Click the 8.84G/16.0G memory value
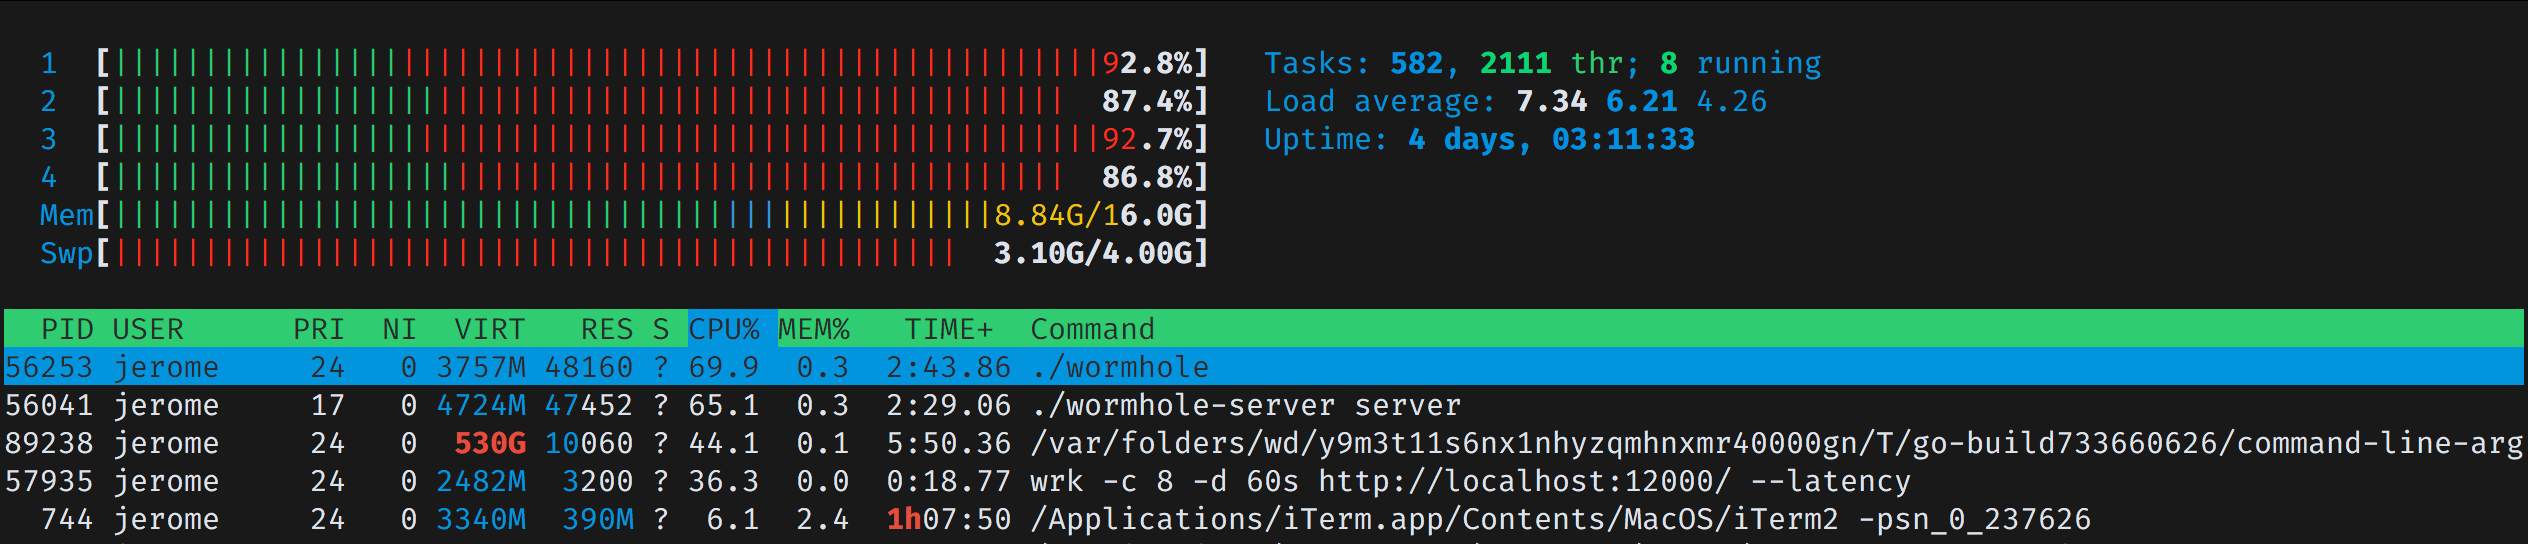Screen dimensions: 2528x544 pyautogui.click(x=1093, y=215)
